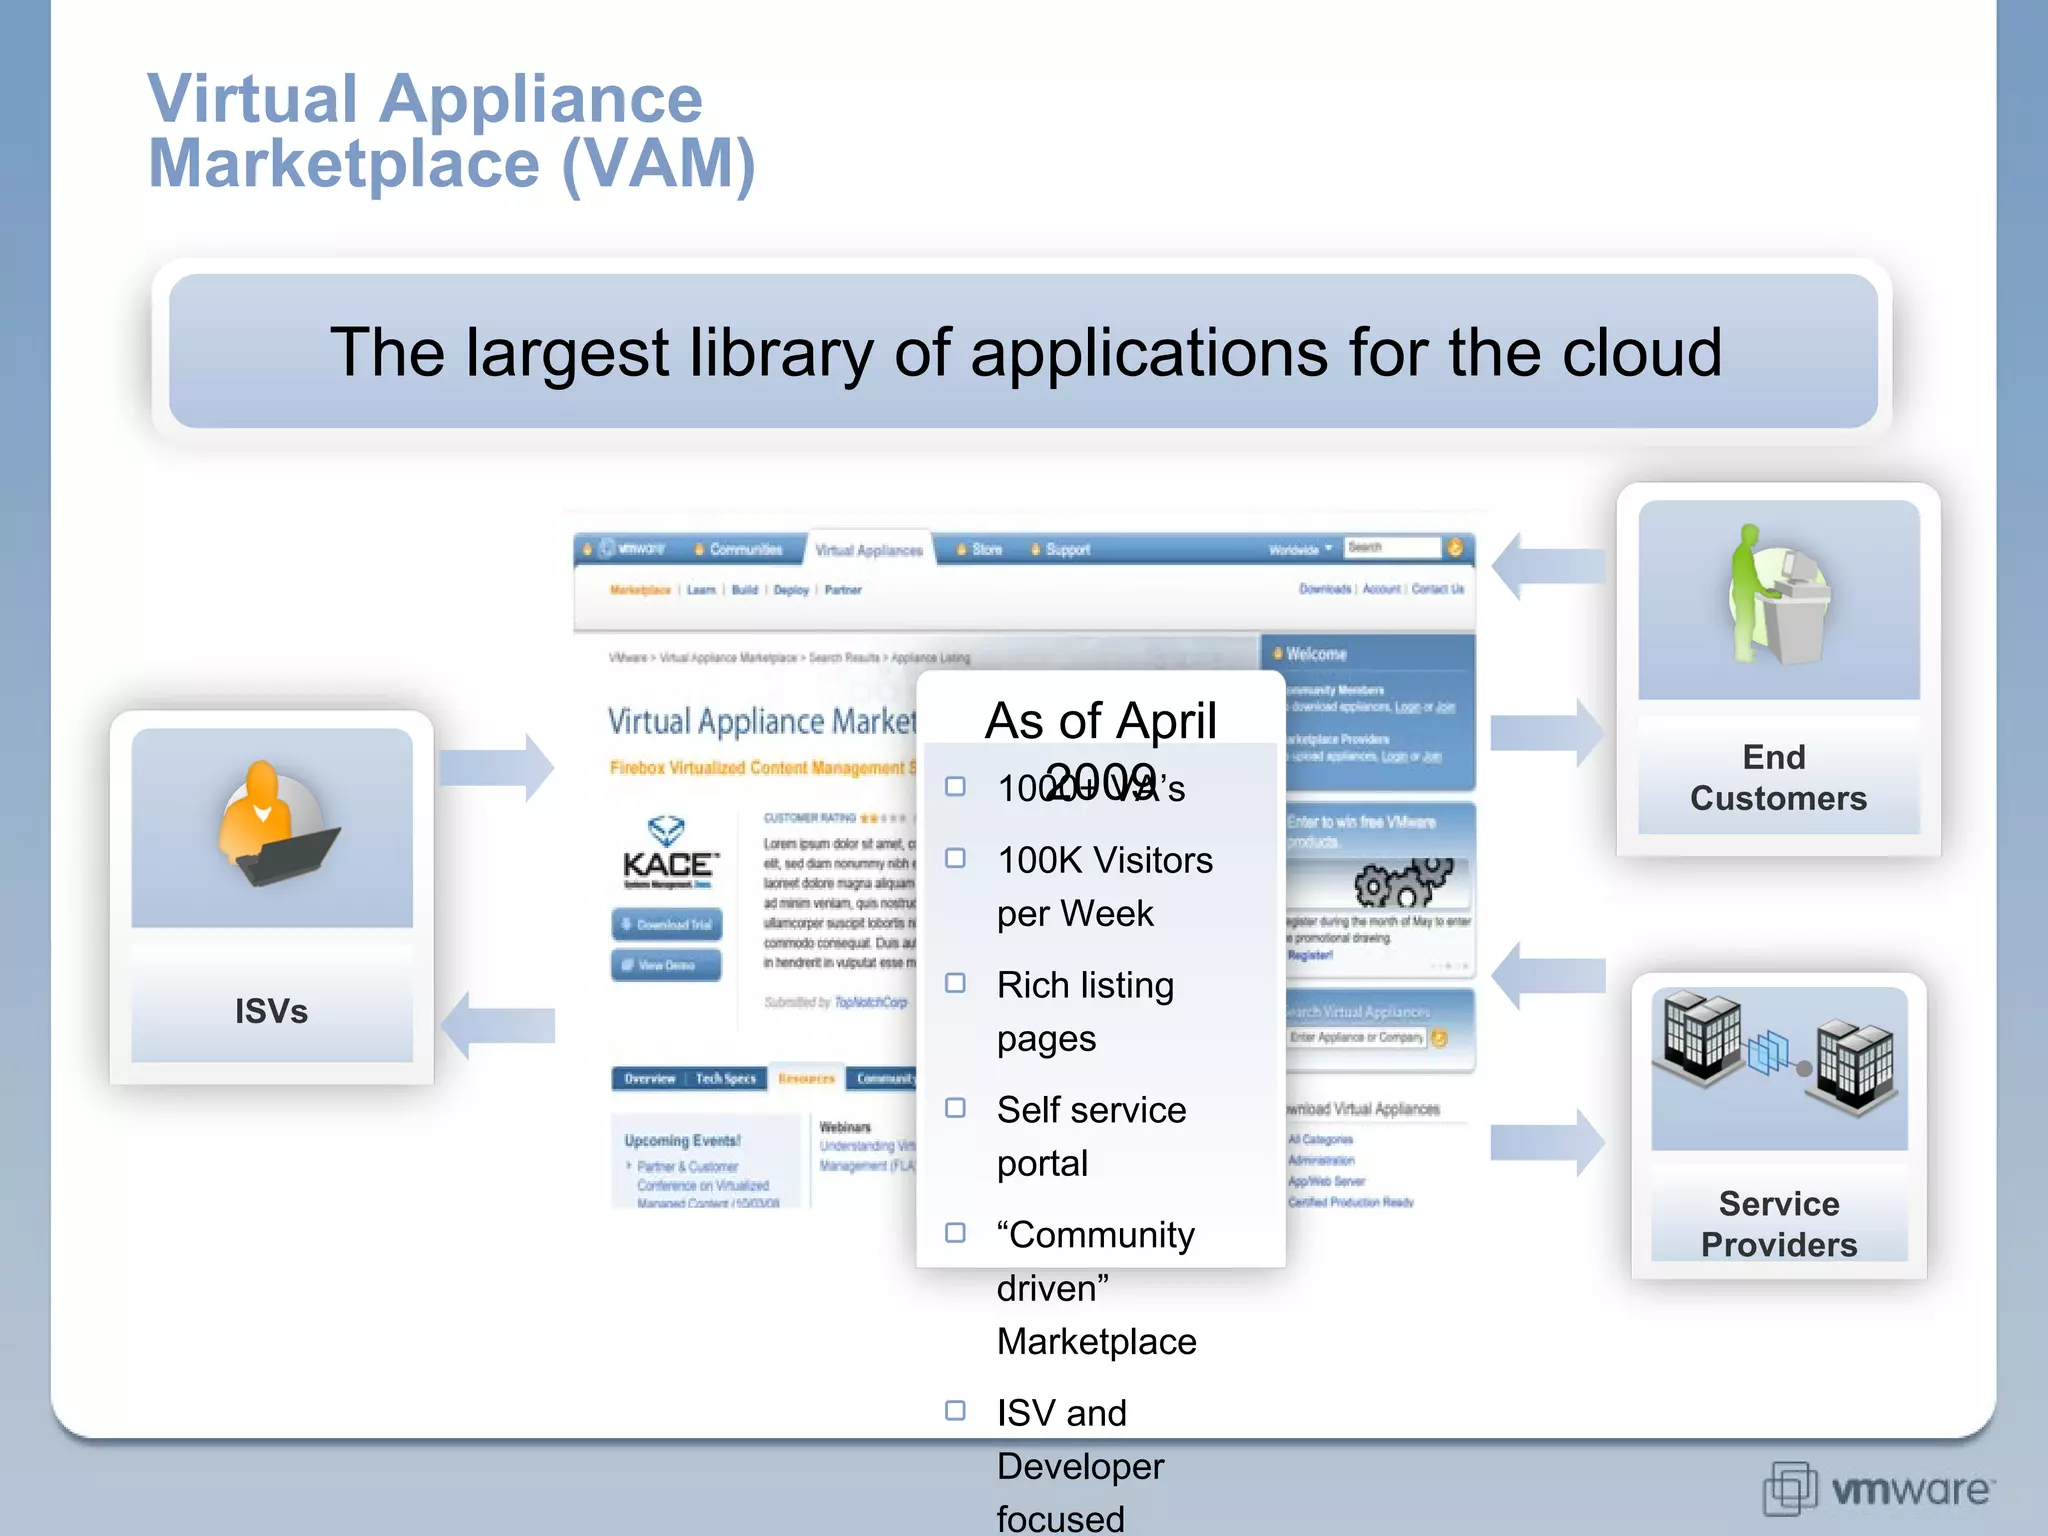Screen dimensions: 2048x1536
Task: Click the vmware logo in site header
Action: coord(633,549)
